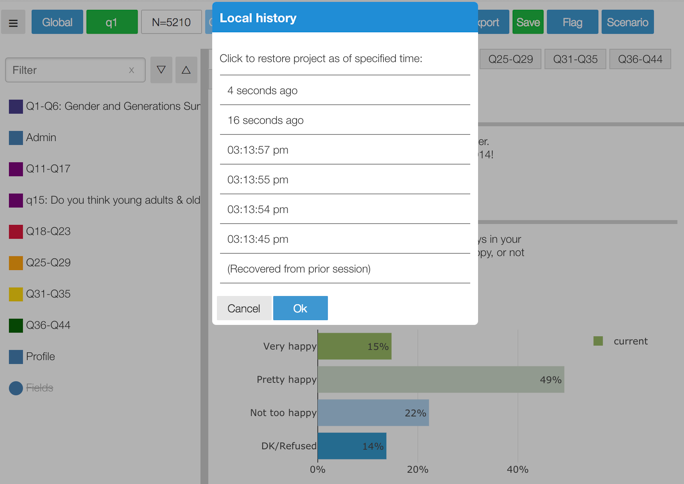Click the filter down-triangle sort icon
The width and height of the screenshot is (684, 484).
pyautogui.click(x=161, y=70)
